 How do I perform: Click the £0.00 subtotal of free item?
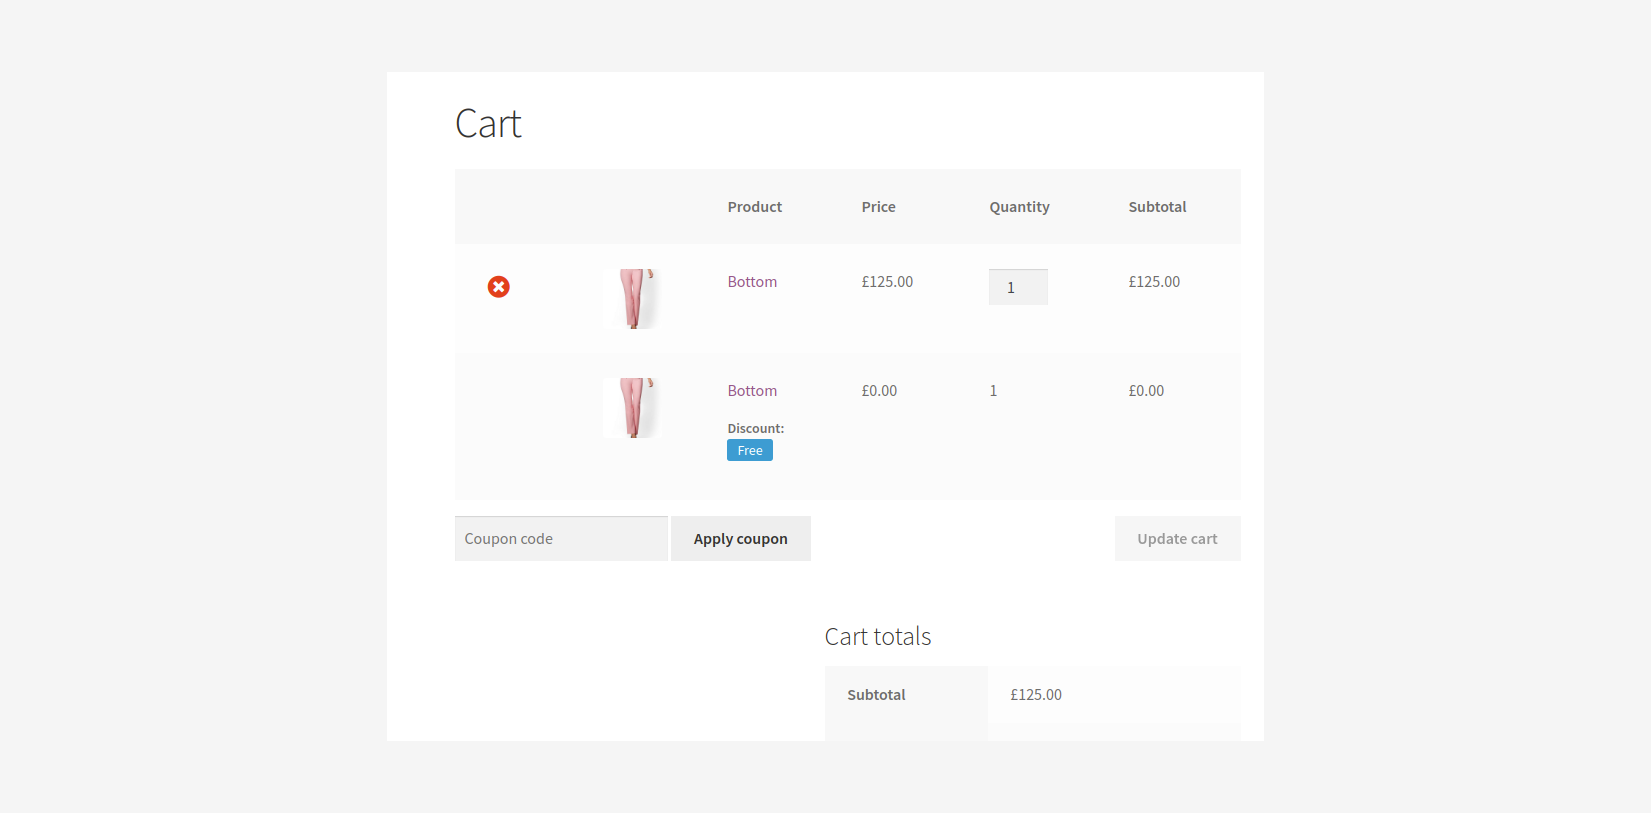pyautogui.click(x=1146, y=391)
